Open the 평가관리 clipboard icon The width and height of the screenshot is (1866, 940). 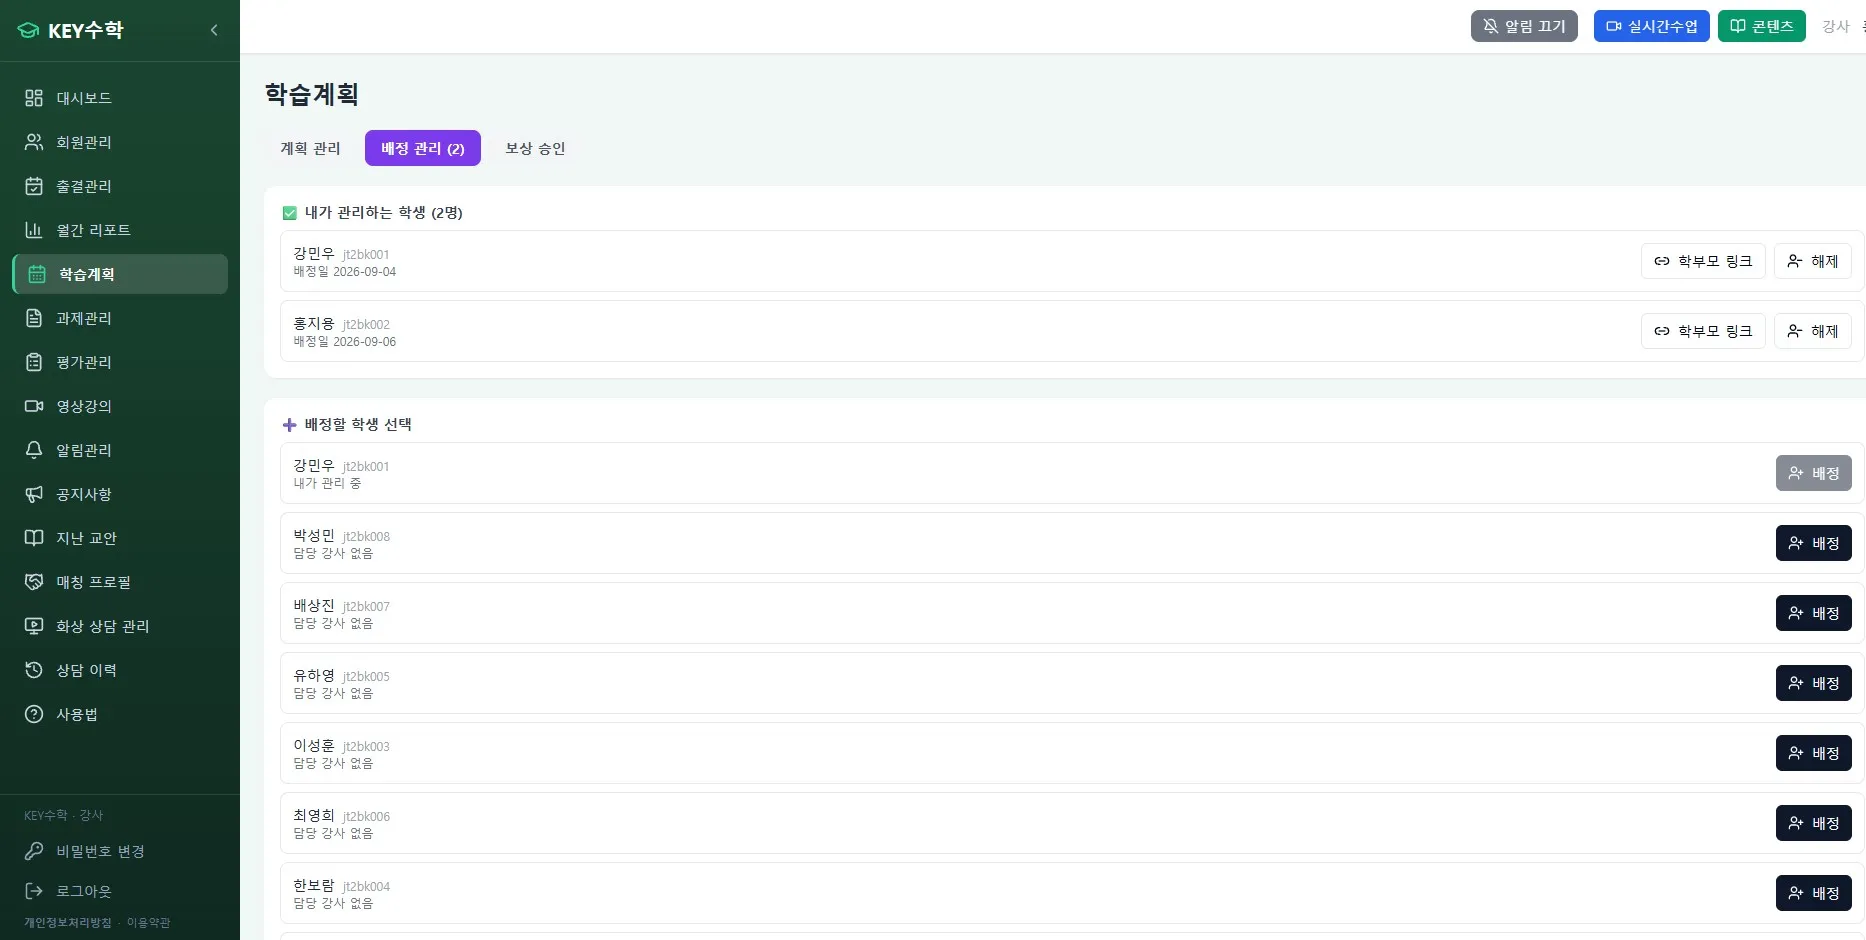coord(34,362)
